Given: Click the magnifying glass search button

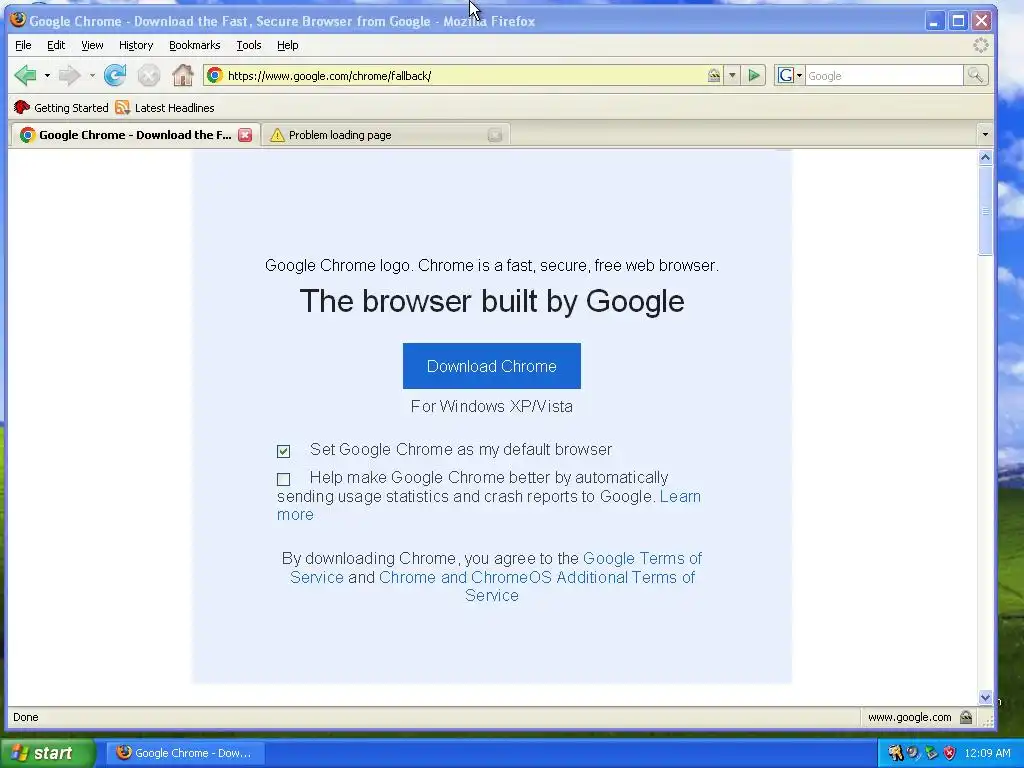Looking at the screenshot, I should coord(975,76).
